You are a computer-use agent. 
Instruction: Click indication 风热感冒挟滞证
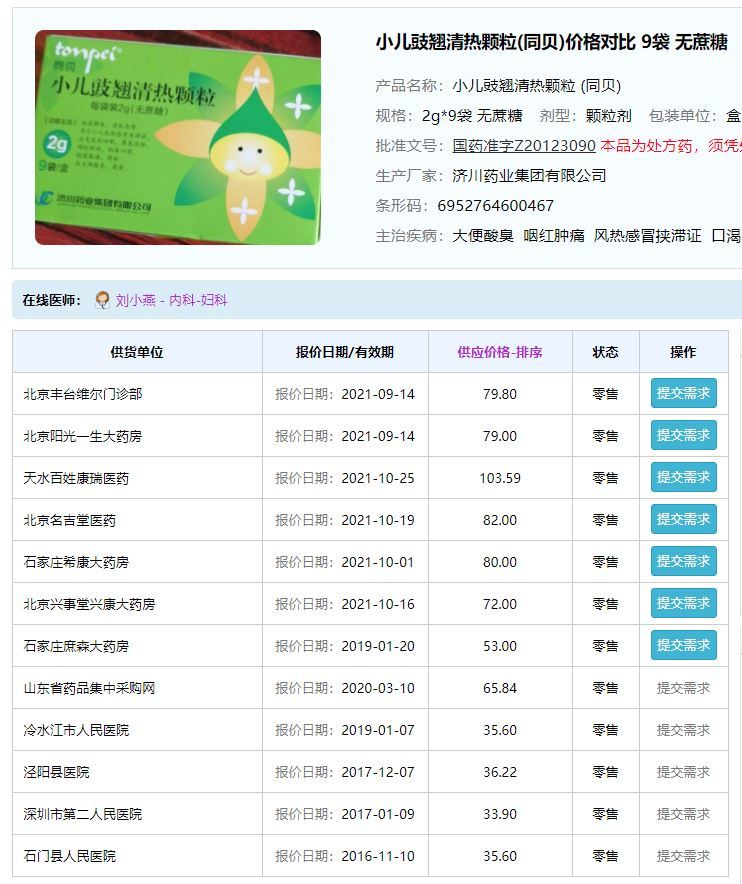click(647, 235)
